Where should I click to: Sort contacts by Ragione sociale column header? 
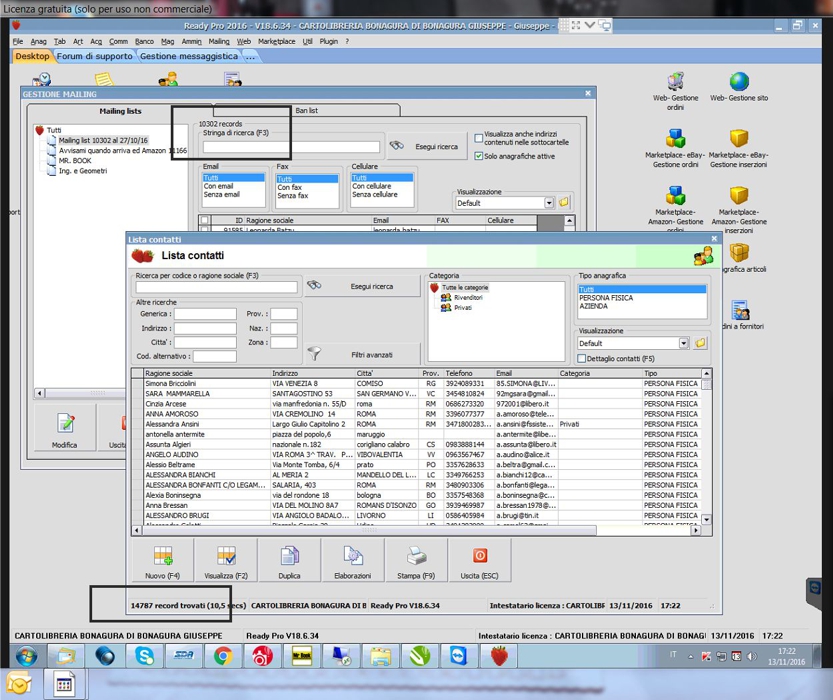[207, 373]
